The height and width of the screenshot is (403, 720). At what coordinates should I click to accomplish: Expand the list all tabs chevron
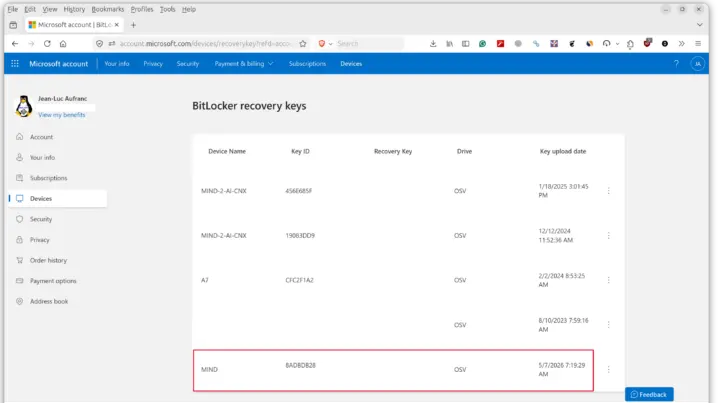tap(699, 25)
